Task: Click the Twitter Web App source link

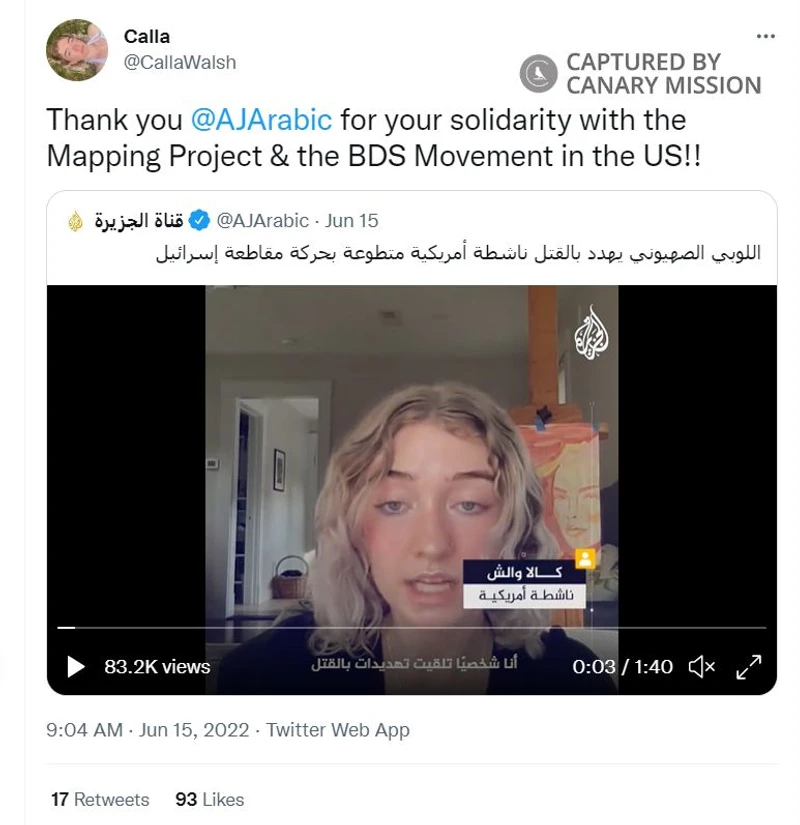Action: tap(337, 730)
